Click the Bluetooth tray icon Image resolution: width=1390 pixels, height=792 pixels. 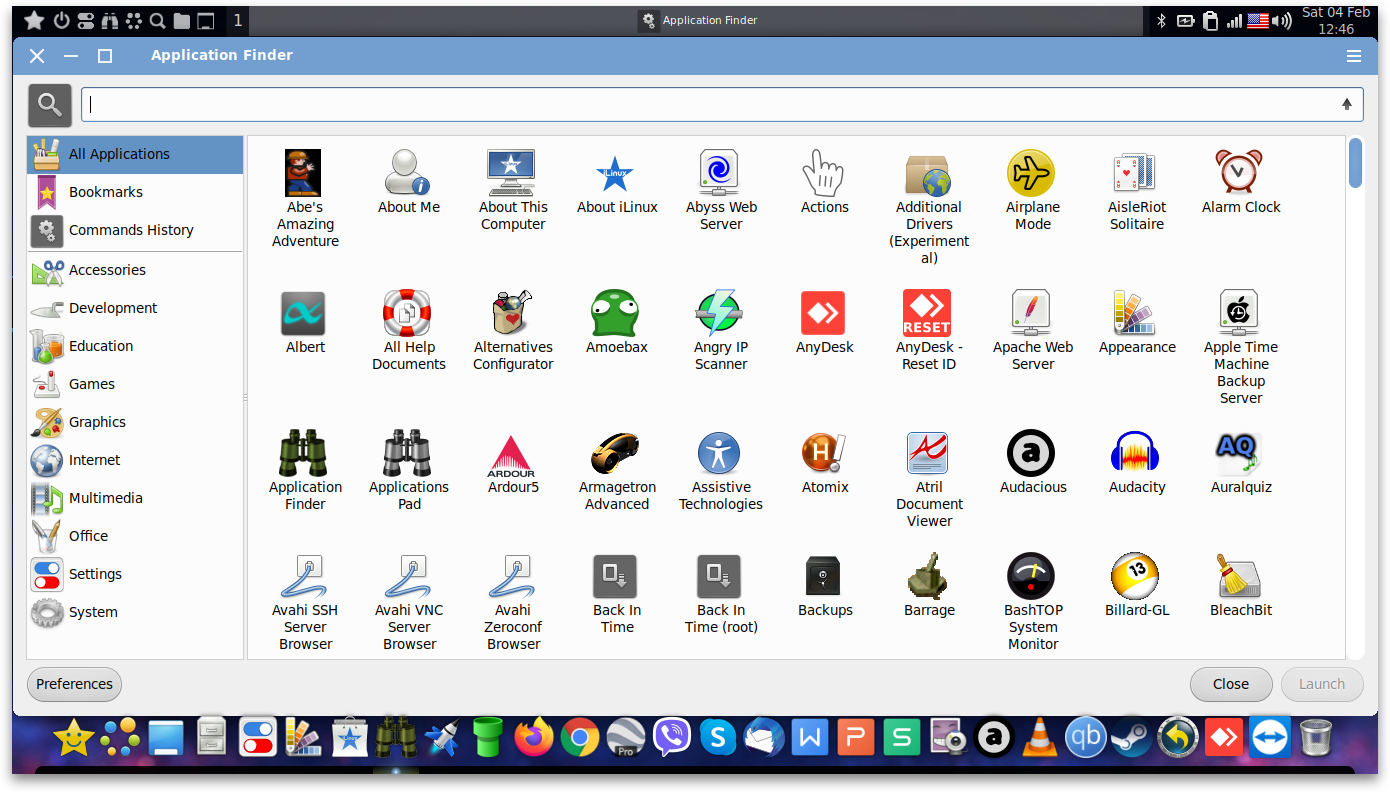click(x=1162, y=21)
